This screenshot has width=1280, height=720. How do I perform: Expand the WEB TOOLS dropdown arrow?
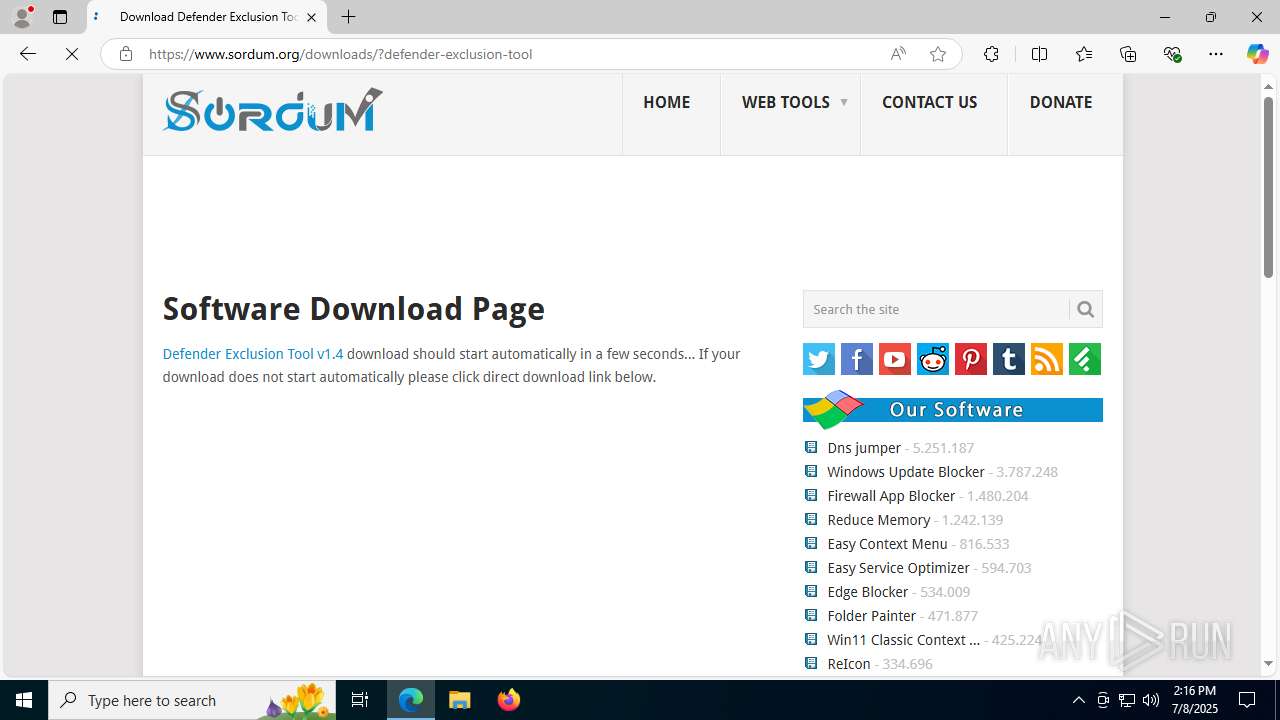pyautogui.click(x=843, y=102)
